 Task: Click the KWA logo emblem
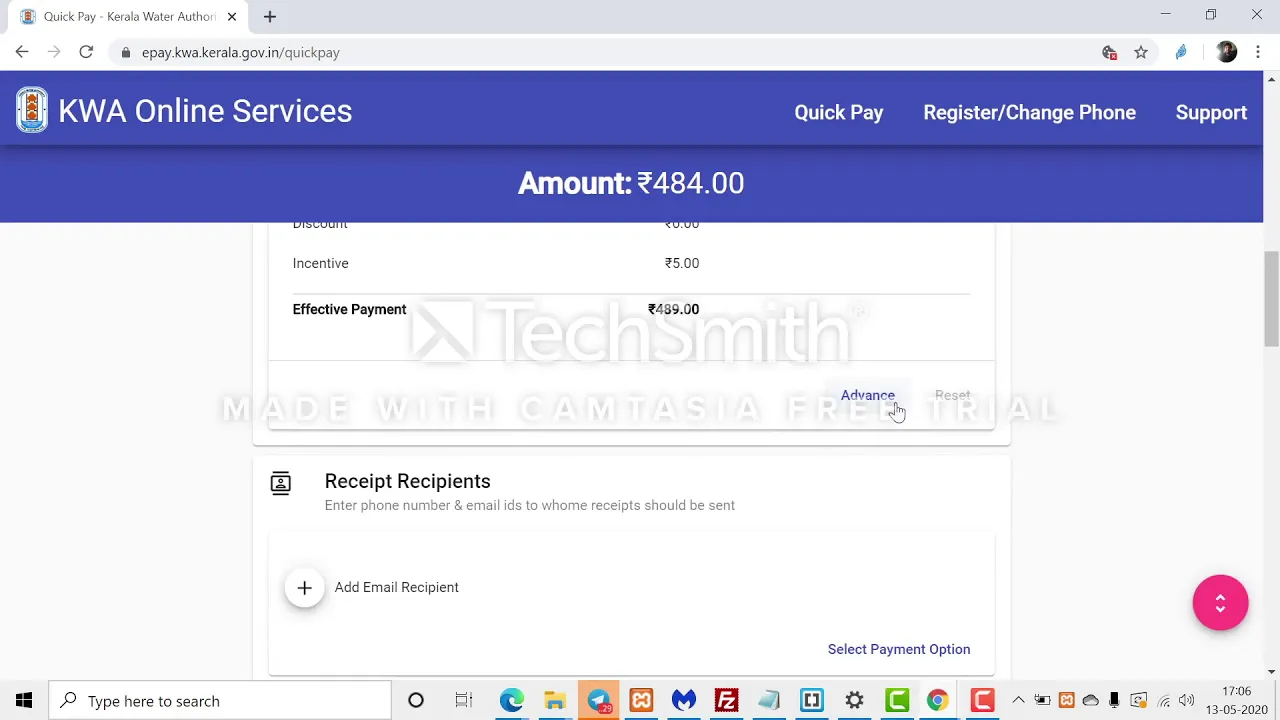pyautogui.click(x=32, y=110)
